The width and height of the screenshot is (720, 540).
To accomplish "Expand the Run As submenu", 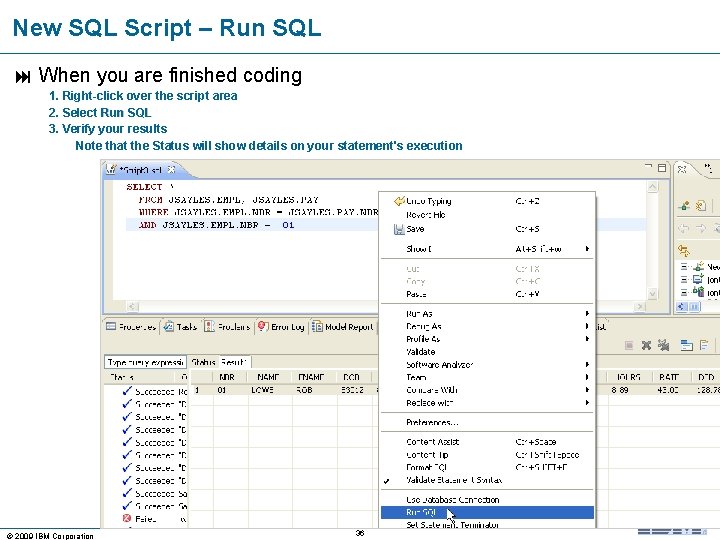I will tap(487, 314).
